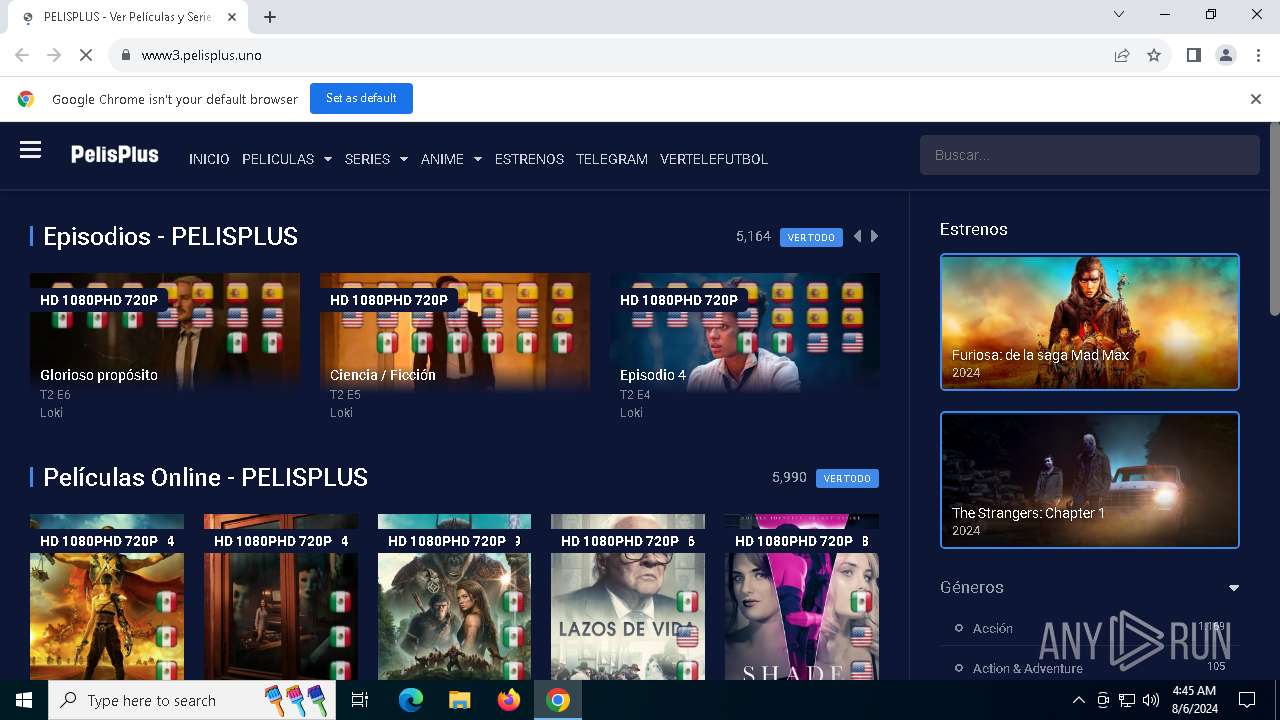Open the Windows Start menu
The height and width of the screenshot is (720, 1280).
[24, 700]
